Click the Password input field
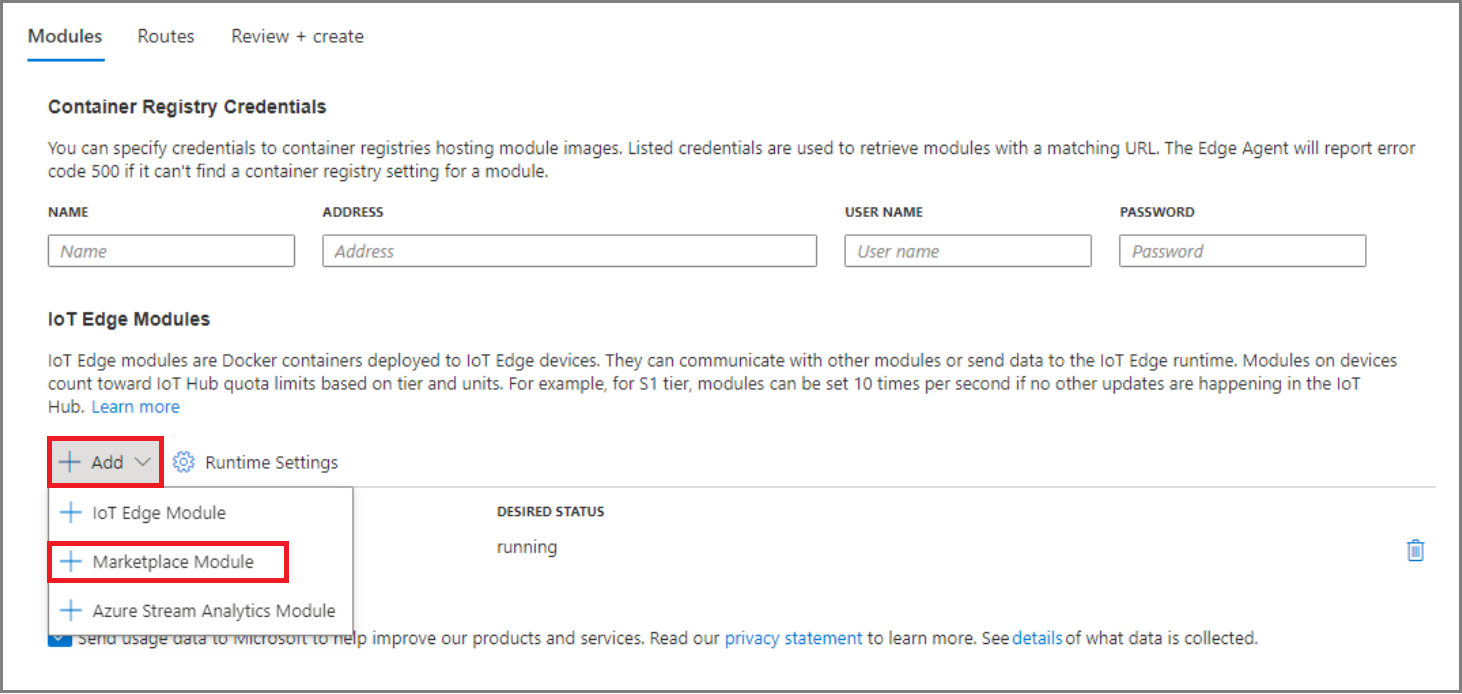This screenshot has width=1462, height=694. click(1242, 250)
